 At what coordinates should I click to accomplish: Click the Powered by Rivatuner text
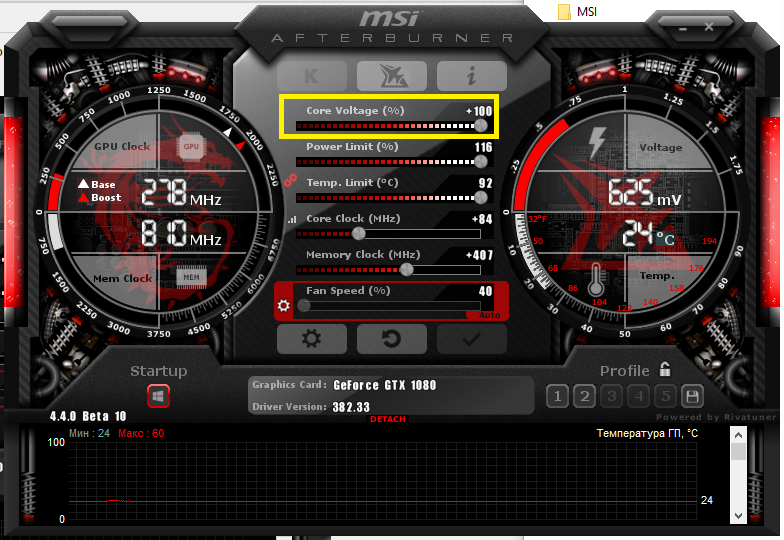[x=716, y=417]
